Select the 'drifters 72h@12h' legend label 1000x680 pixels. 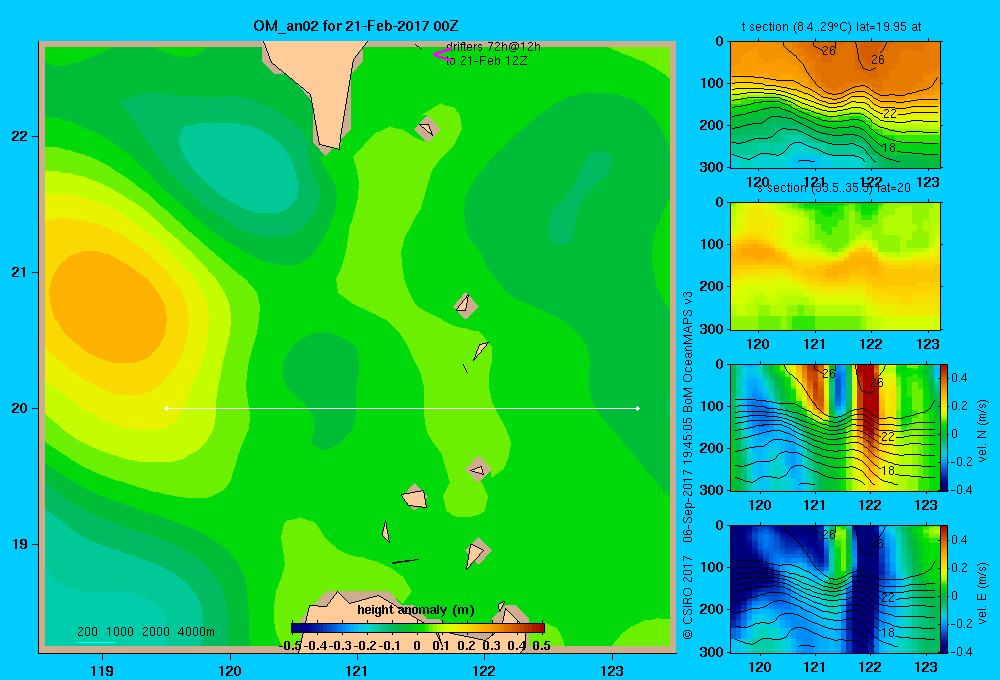click(x=493, y=47)
